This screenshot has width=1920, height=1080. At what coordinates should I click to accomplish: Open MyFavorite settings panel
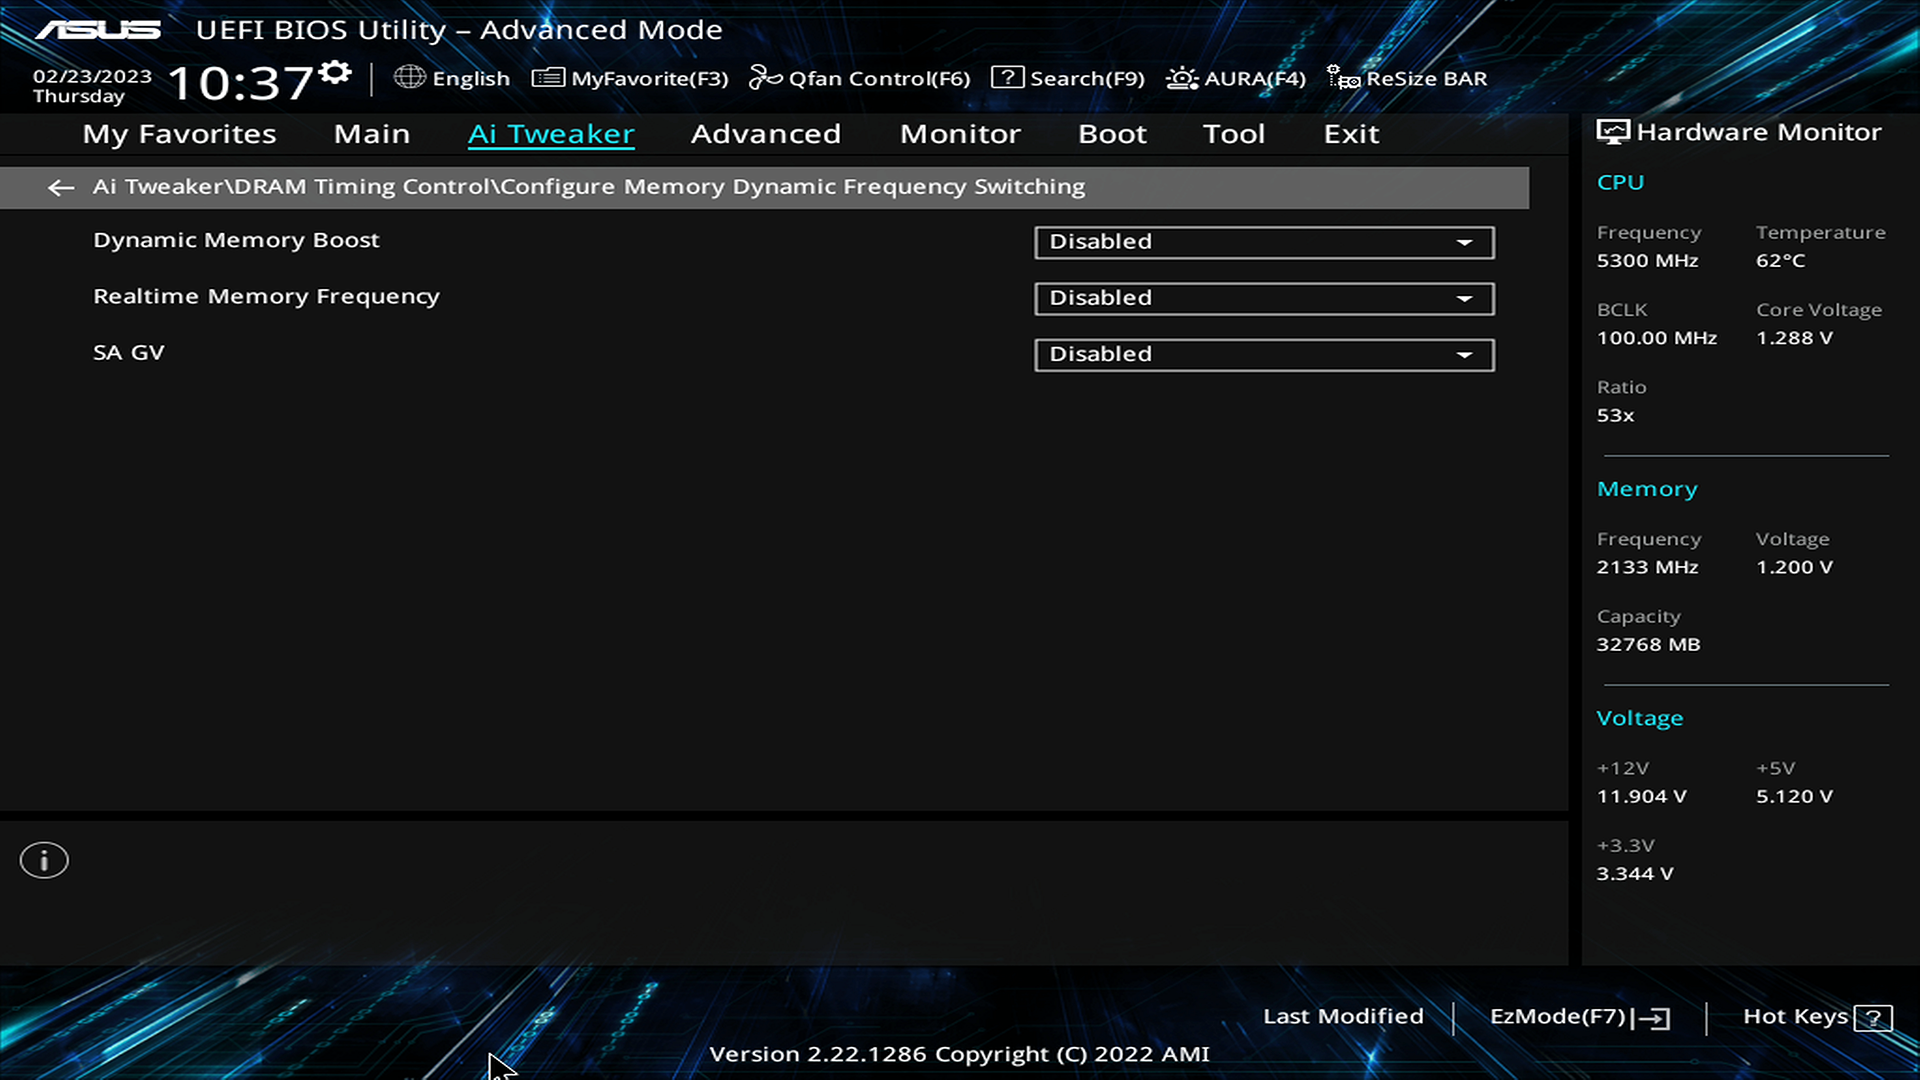pyautogui.click(x=632, y=78)
